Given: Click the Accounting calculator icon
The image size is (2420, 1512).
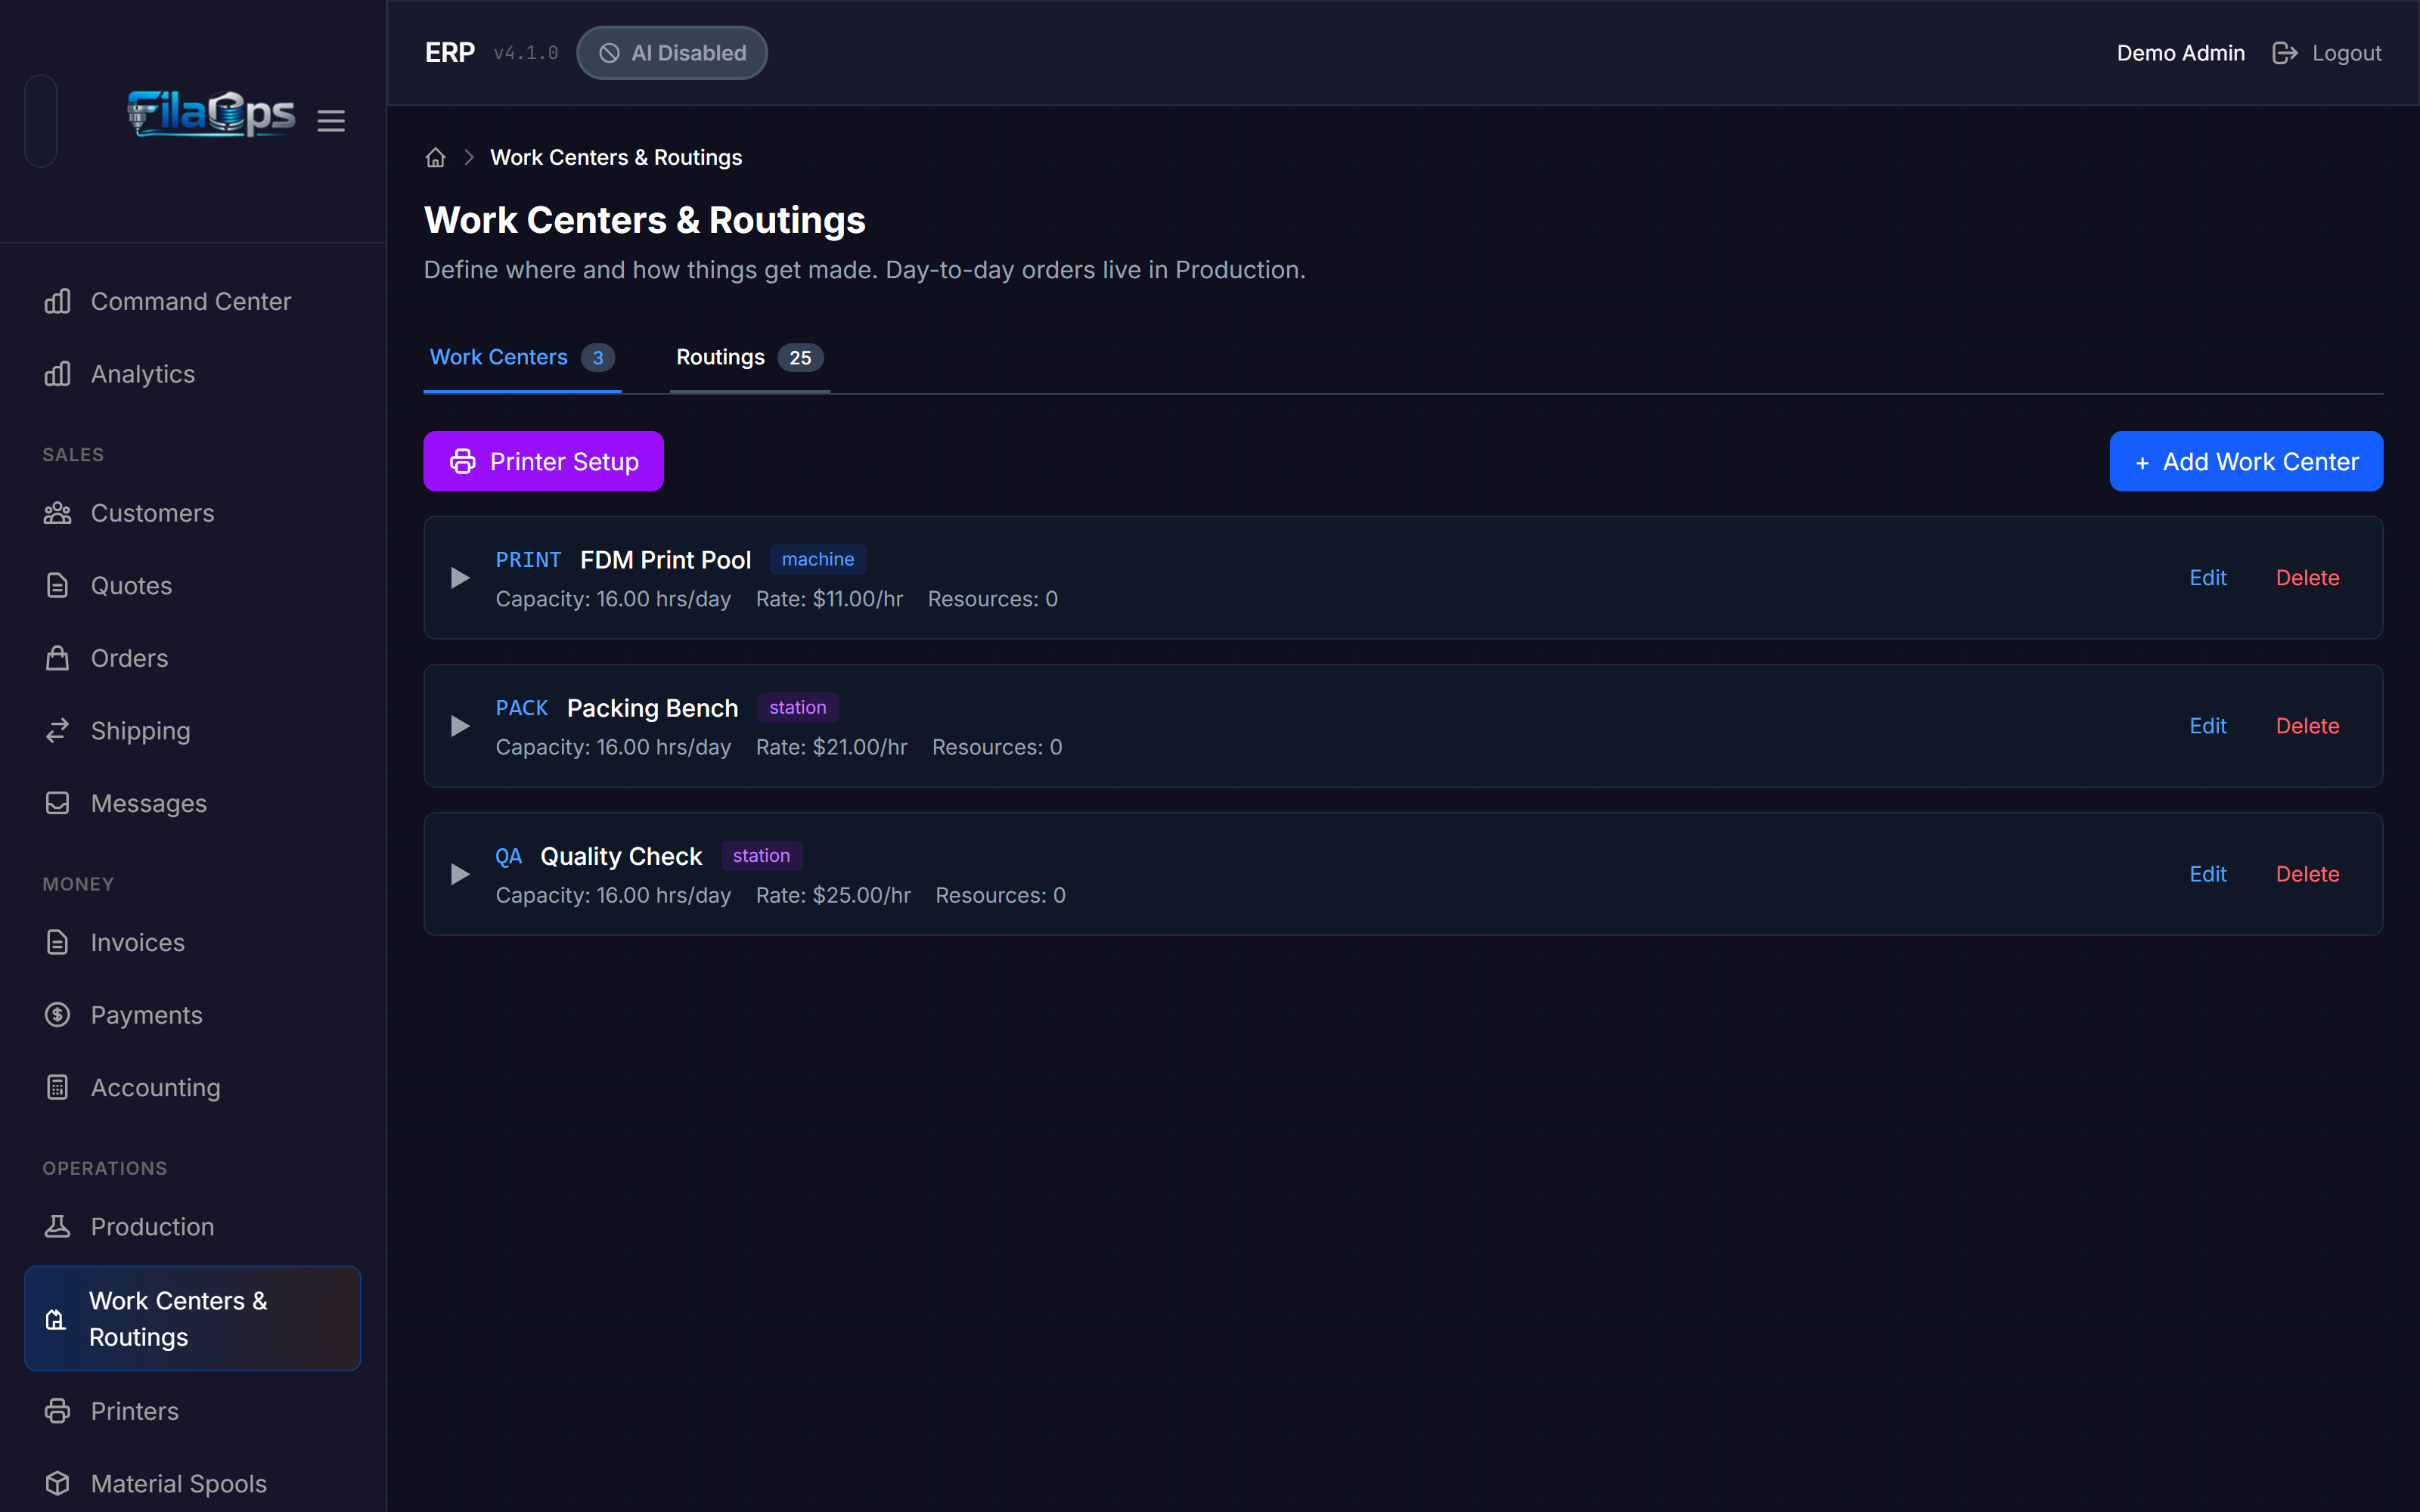Looking at the screenshot, I should [57, 1088].
